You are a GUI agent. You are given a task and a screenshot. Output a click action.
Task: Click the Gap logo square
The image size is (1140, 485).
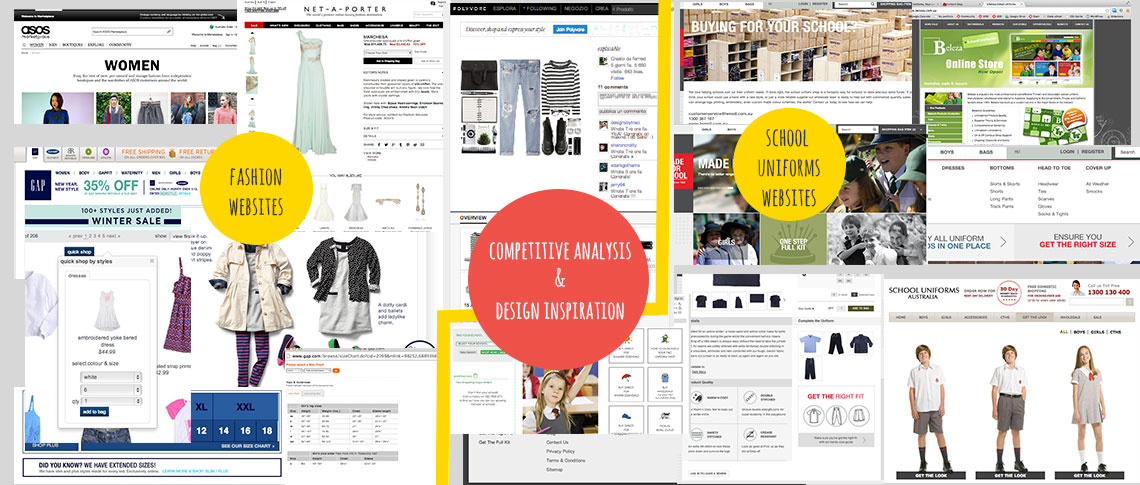[37, 185]
